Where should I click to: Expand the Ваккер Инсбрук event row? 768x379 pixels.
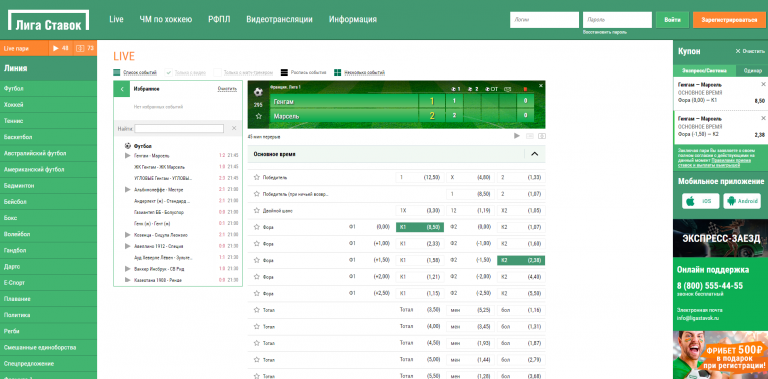tap(128, 269)
